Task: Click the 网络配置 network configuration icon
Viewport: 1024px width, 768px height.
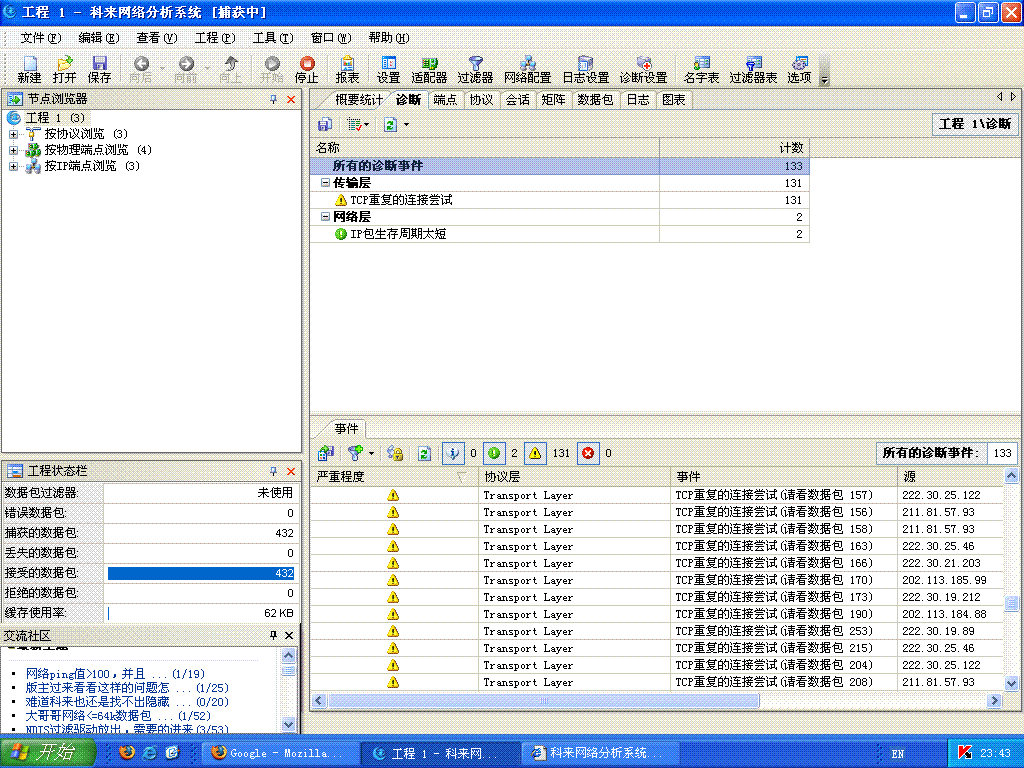Action: pos(527,69)
